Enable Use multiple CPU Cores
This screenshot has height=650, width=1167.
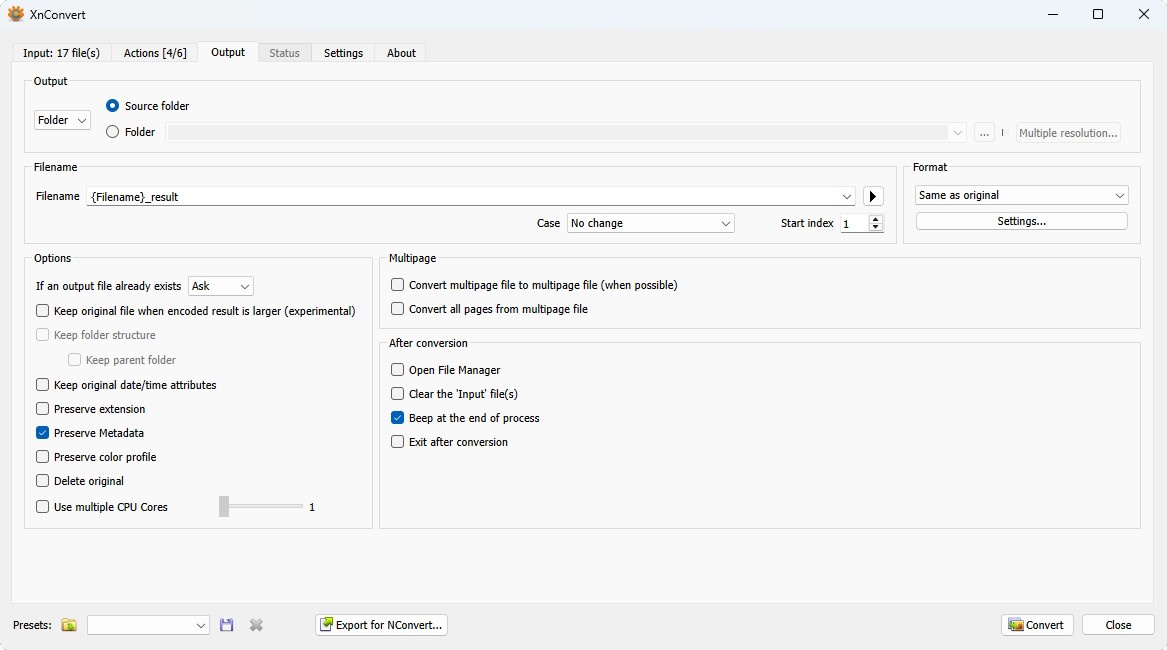coord(42,507)
